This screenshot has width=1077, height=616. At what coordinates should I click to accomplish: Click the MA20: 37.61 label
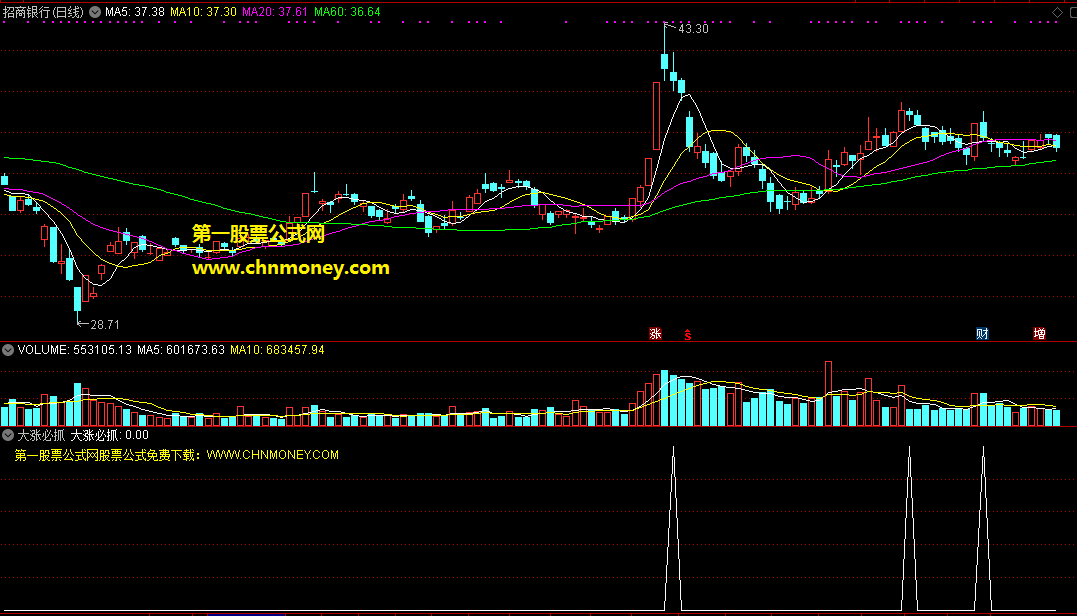[x=275, y=12]
